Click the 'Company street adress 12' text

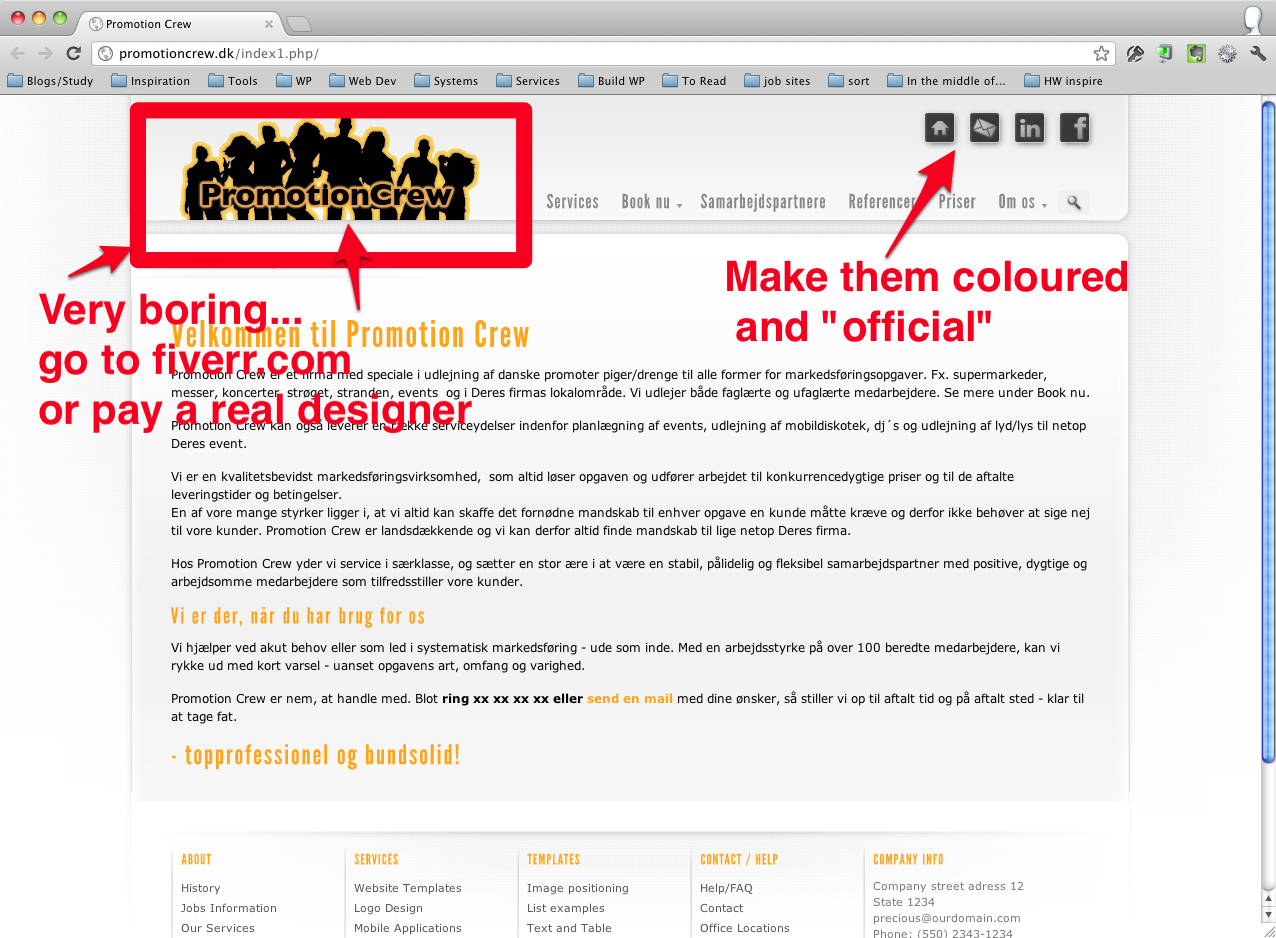[x=948, y=886]
